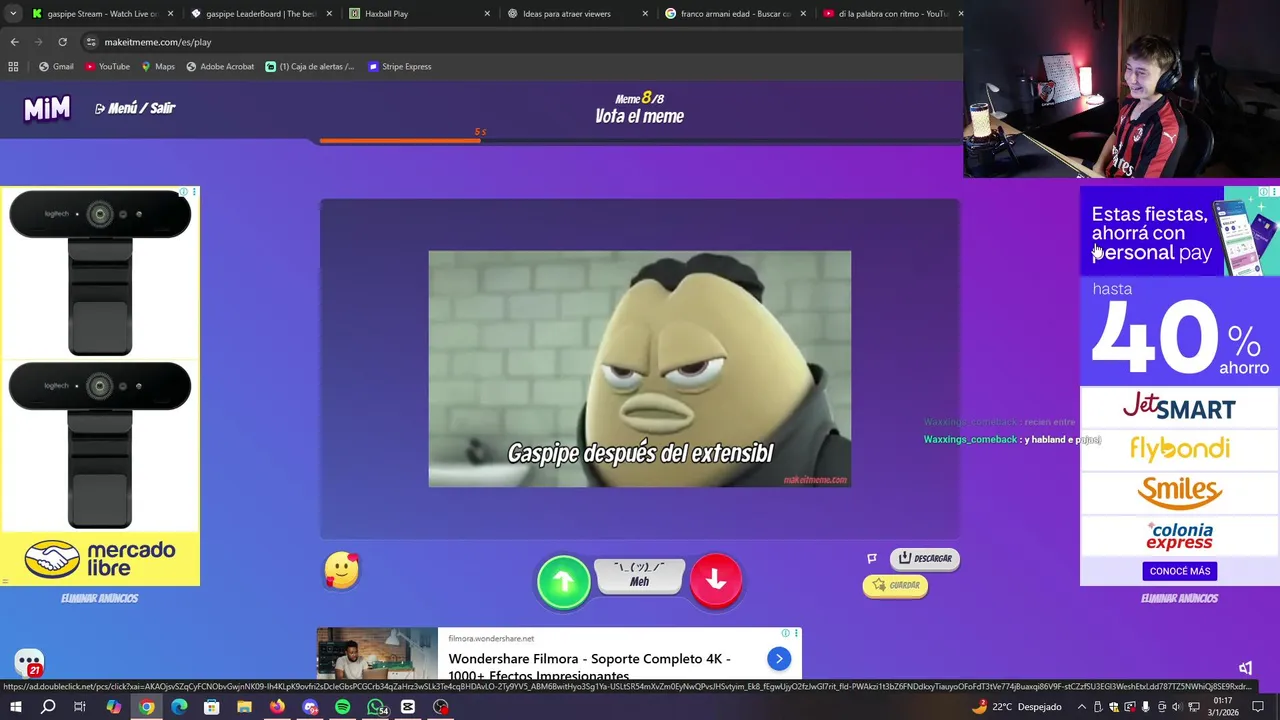Upvote the meme with green arrow
1280x720 pixels.
click(564, 581)
